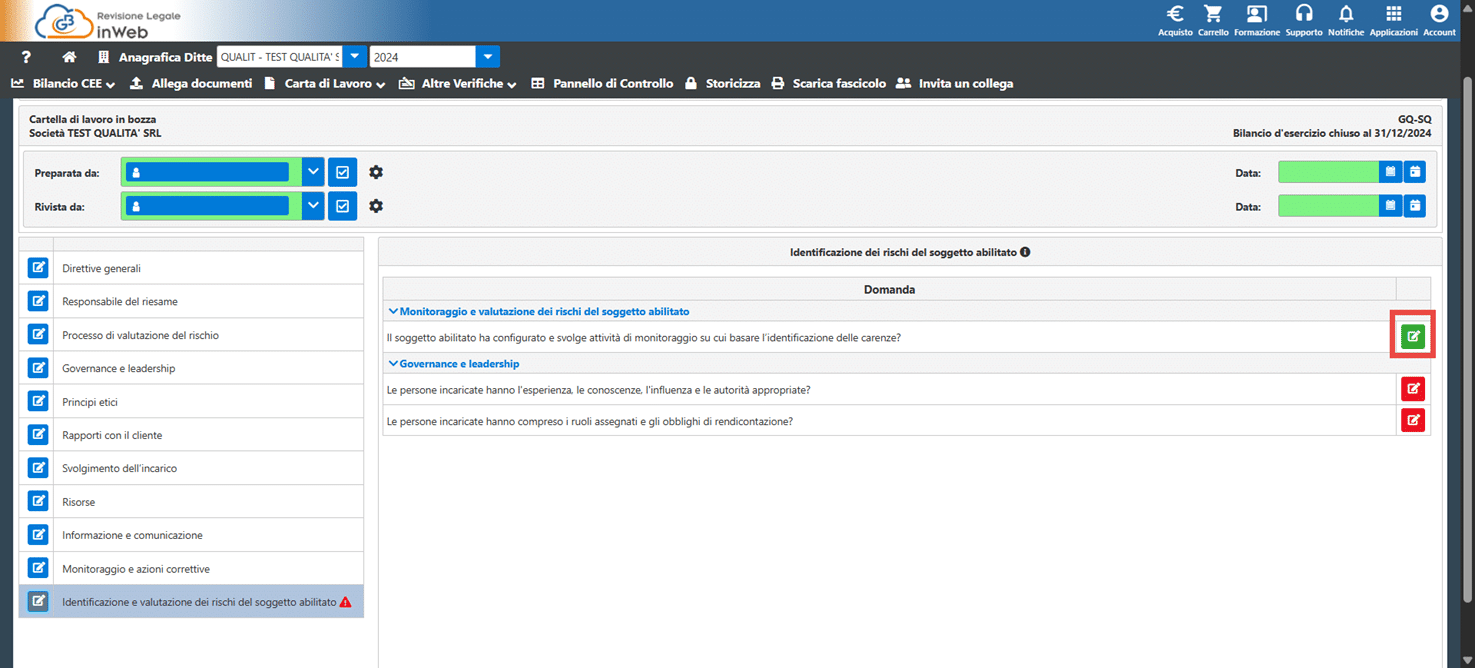
Task: Open the Carrello shopping cart icon
Action: point(1213,15)
